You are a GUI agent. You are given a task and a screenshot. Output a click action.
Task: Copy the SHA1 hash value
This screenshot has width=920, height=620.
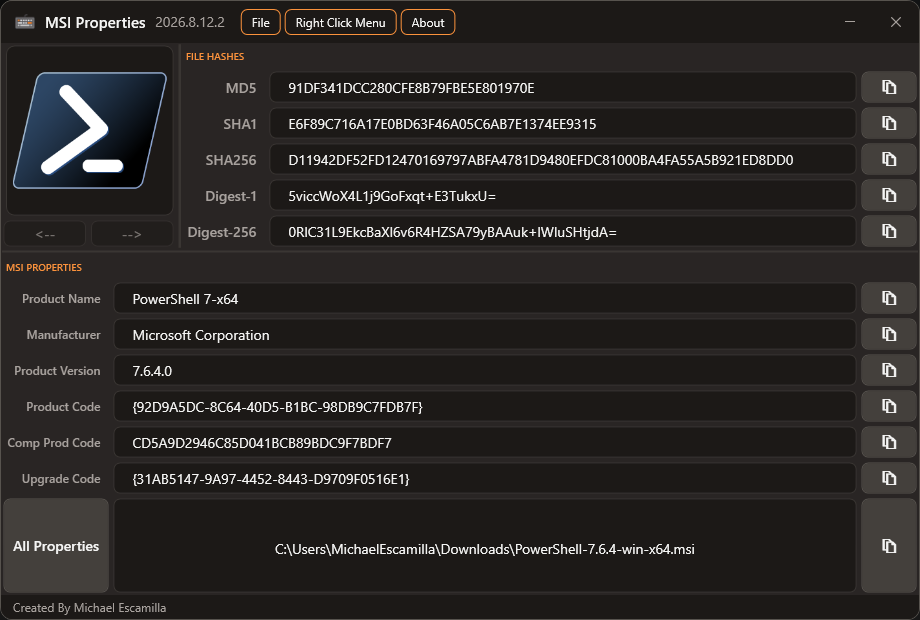pyautogui.click(x=888, y=123)
